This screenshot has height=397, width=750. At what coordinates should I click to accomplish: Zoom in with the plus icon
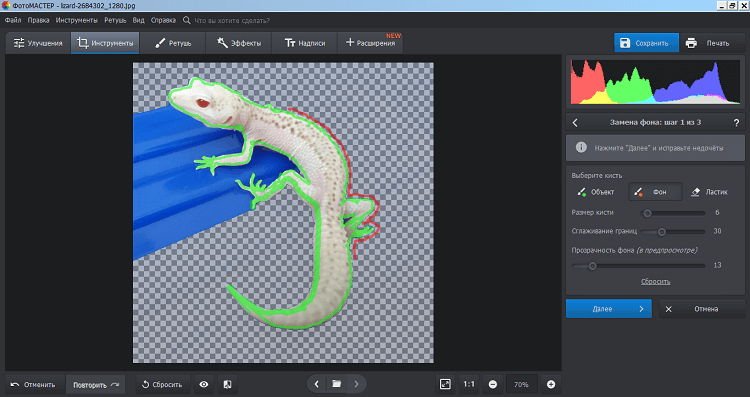click(551, 384)
